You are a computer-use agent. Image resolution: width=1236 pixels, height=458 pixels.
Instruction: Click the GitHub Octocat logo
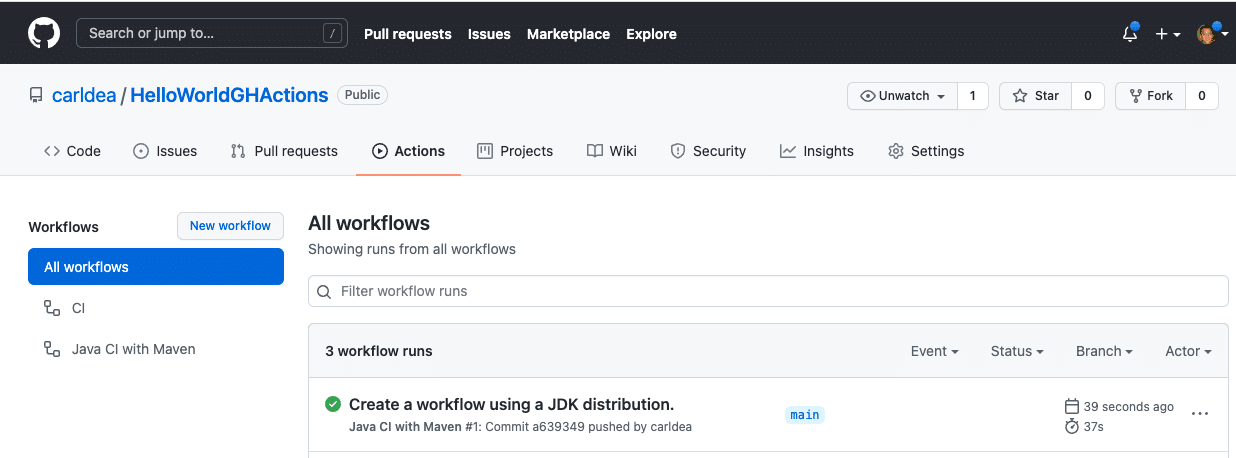click(44, 33)
